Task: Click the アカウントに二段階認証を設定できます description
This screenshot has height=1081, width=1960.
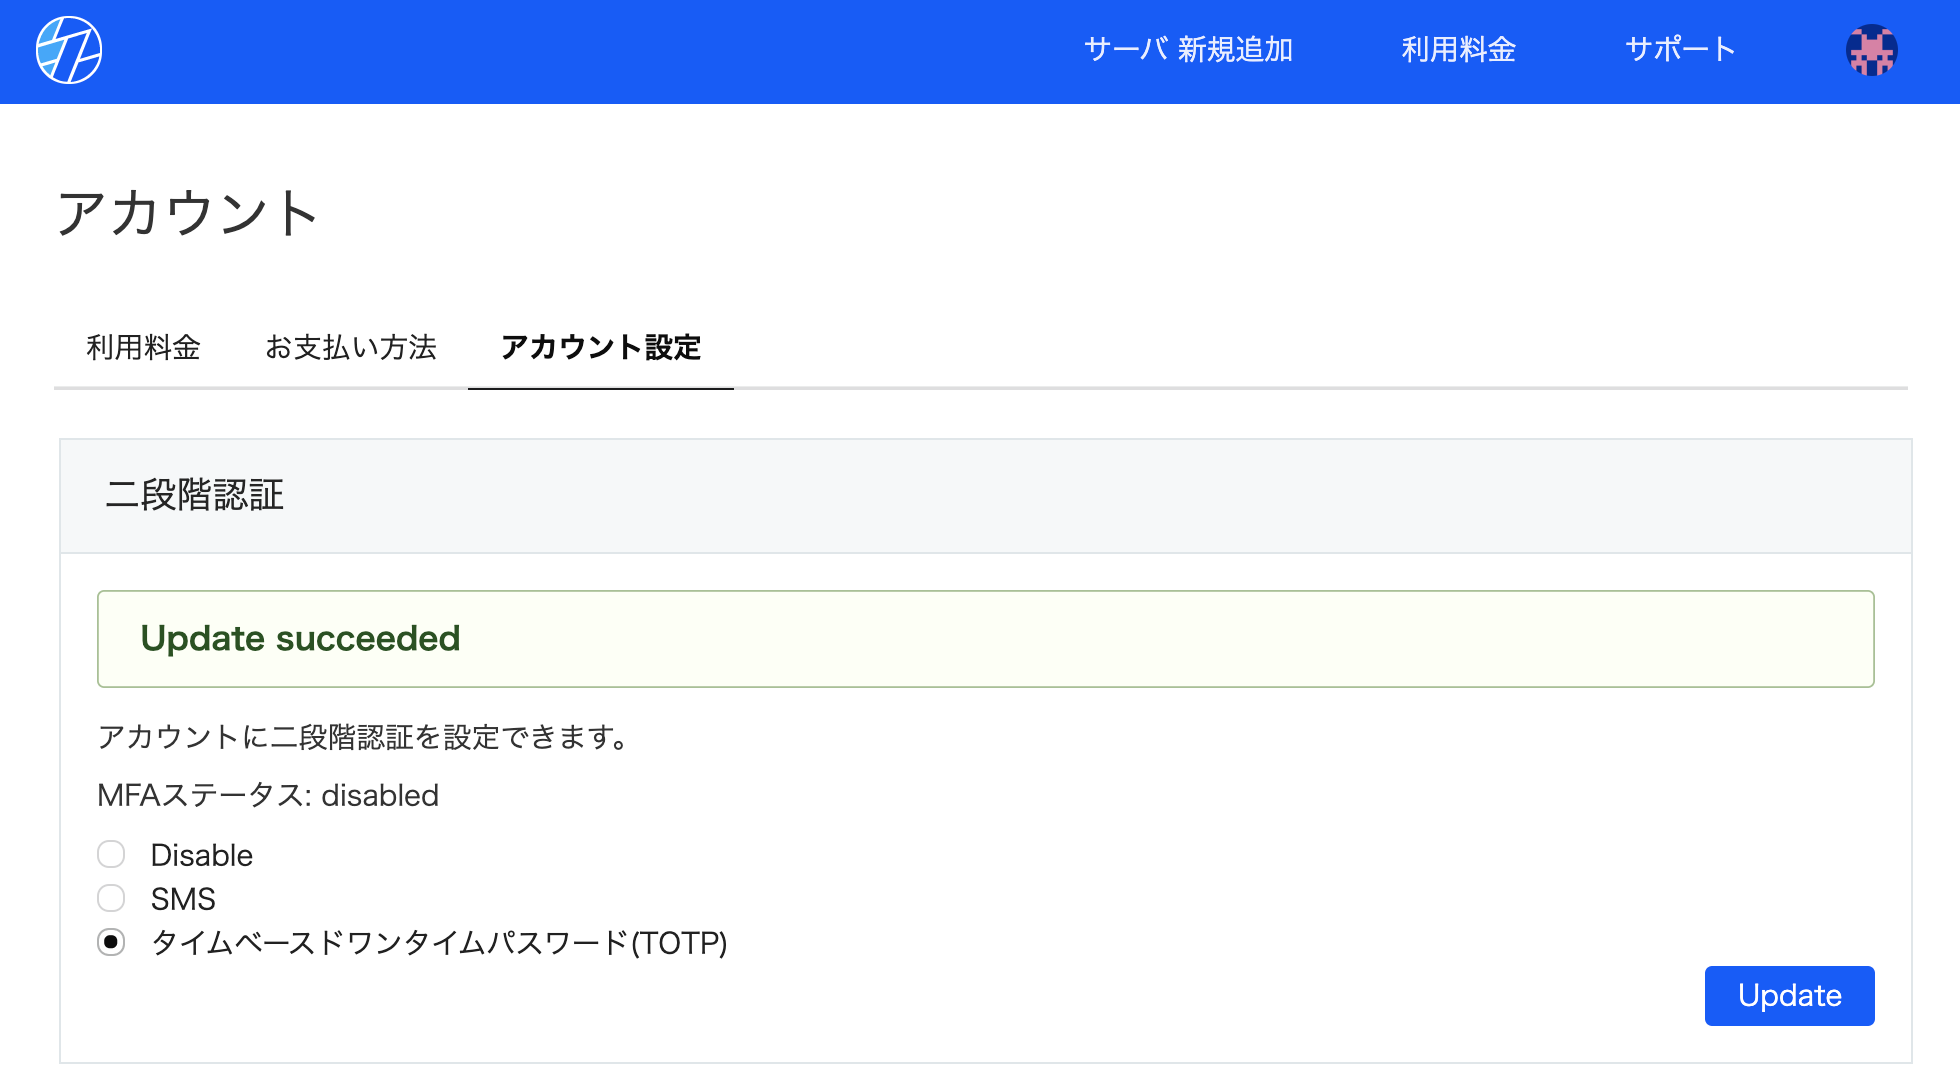Action: coord(365,737)
